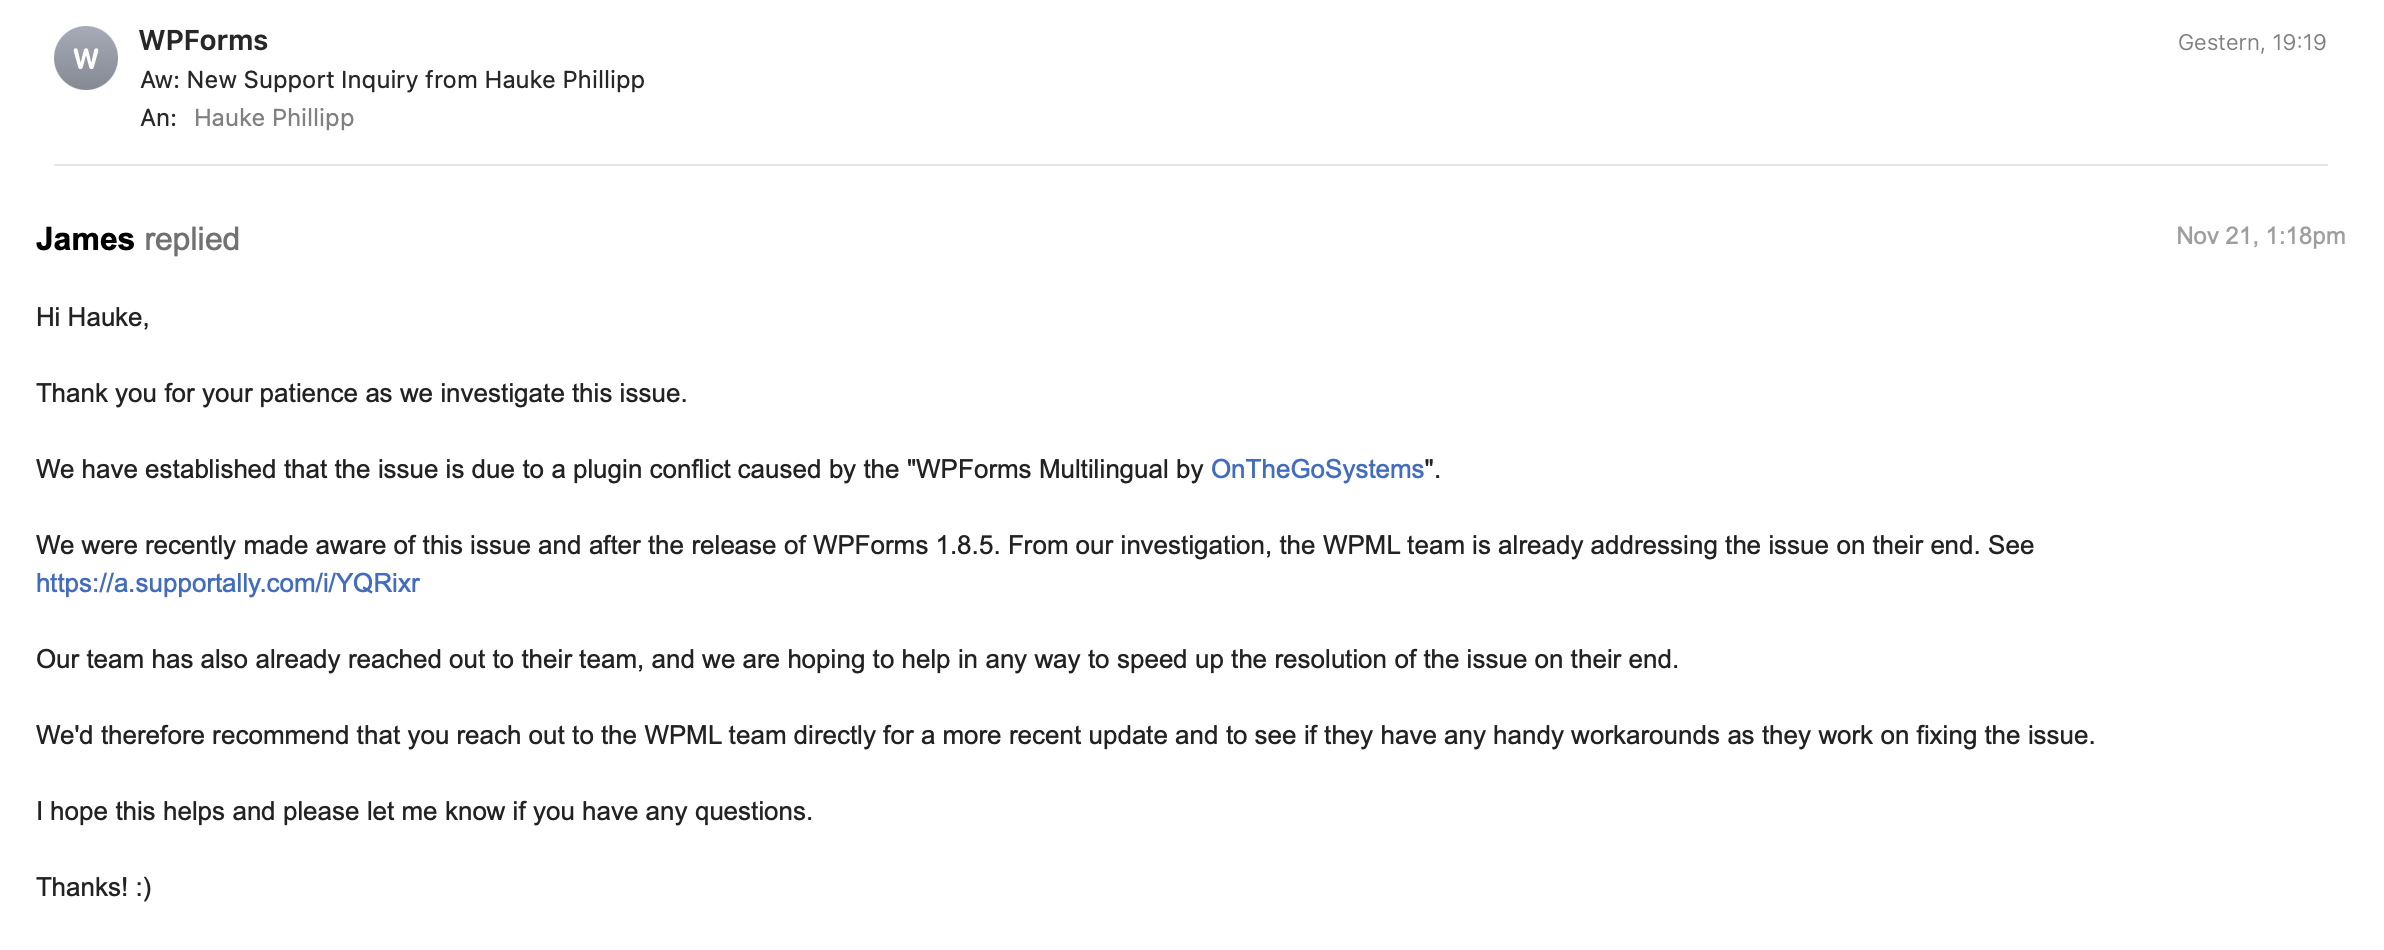The height and width of the screenshot is (950, 2384).
Task: Select the email subject line text
Action: pyautogui.click(x=392, y=80)
